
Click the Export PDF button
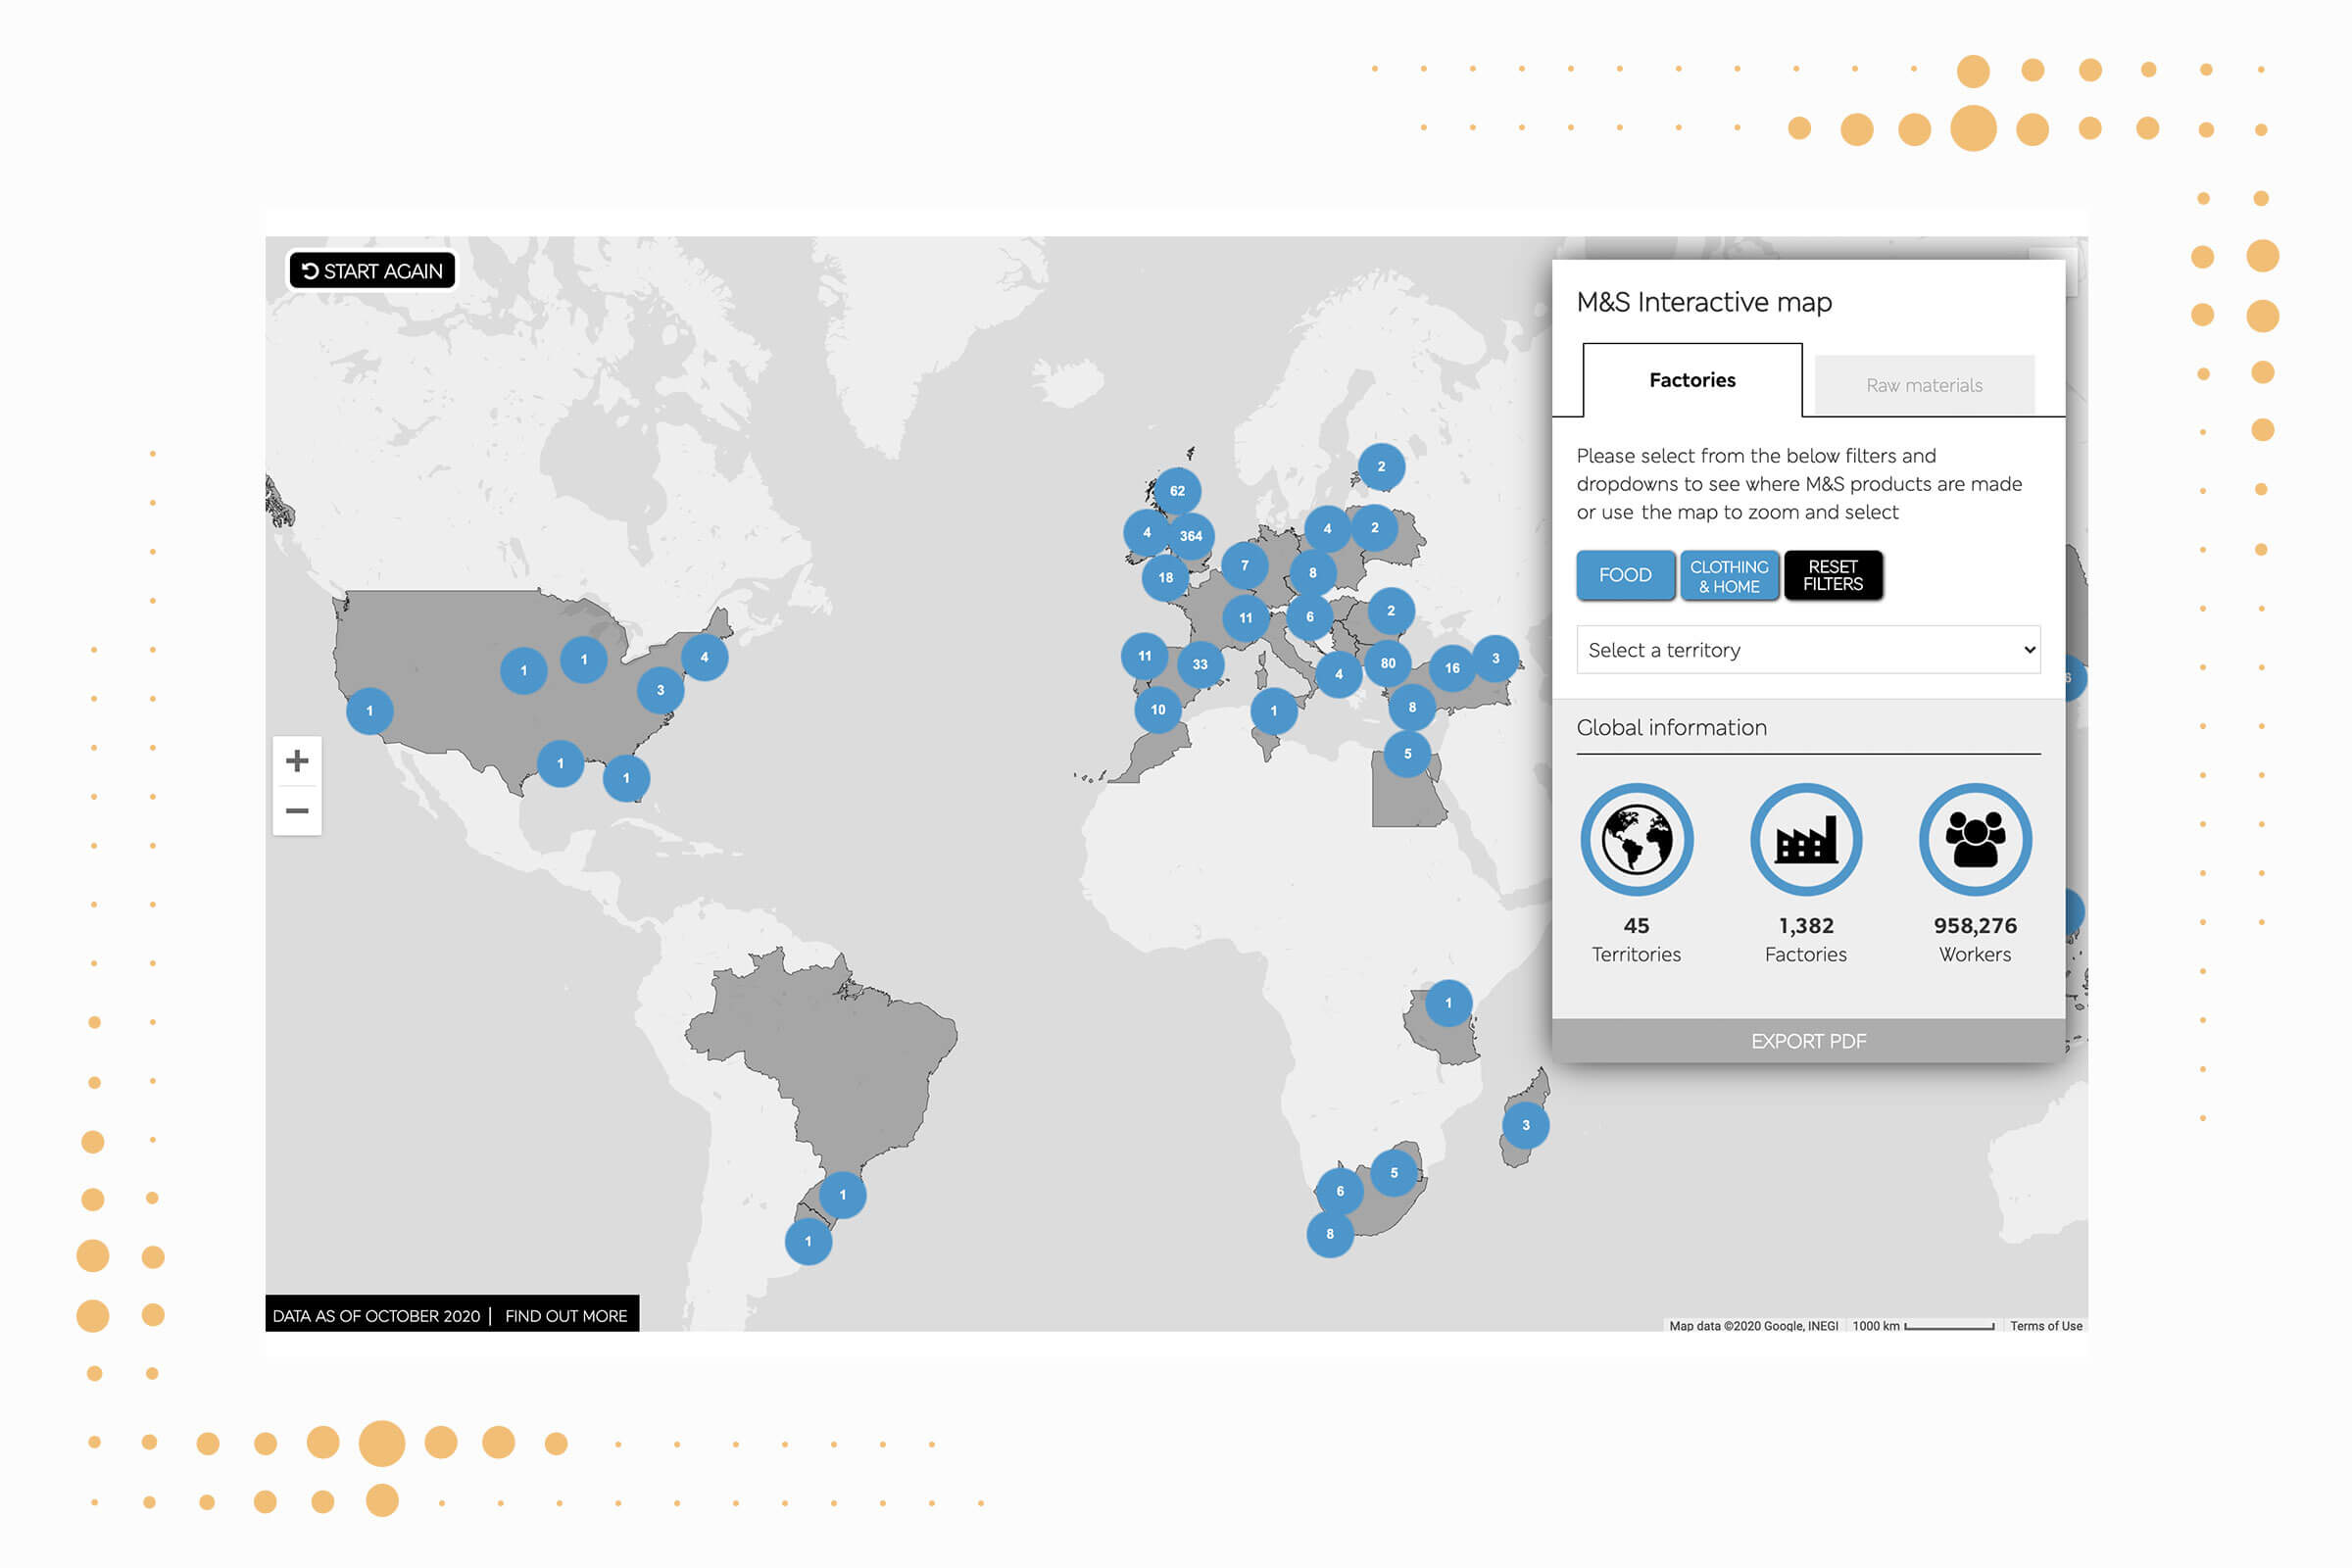pyautogui.click(x=1807, y=1041)
